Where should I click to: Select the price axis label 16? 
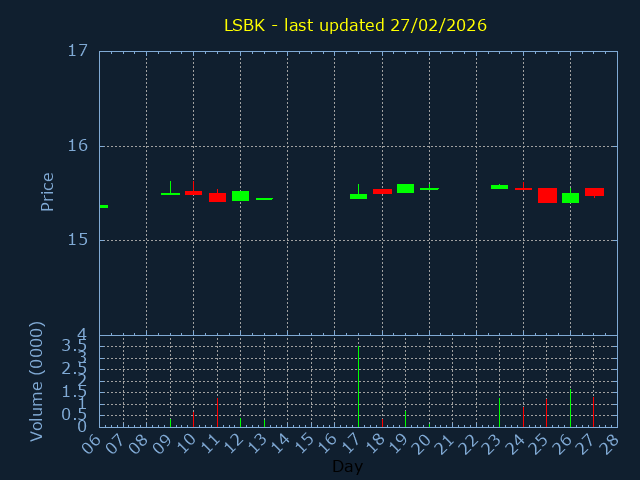(x=78, y=146)
